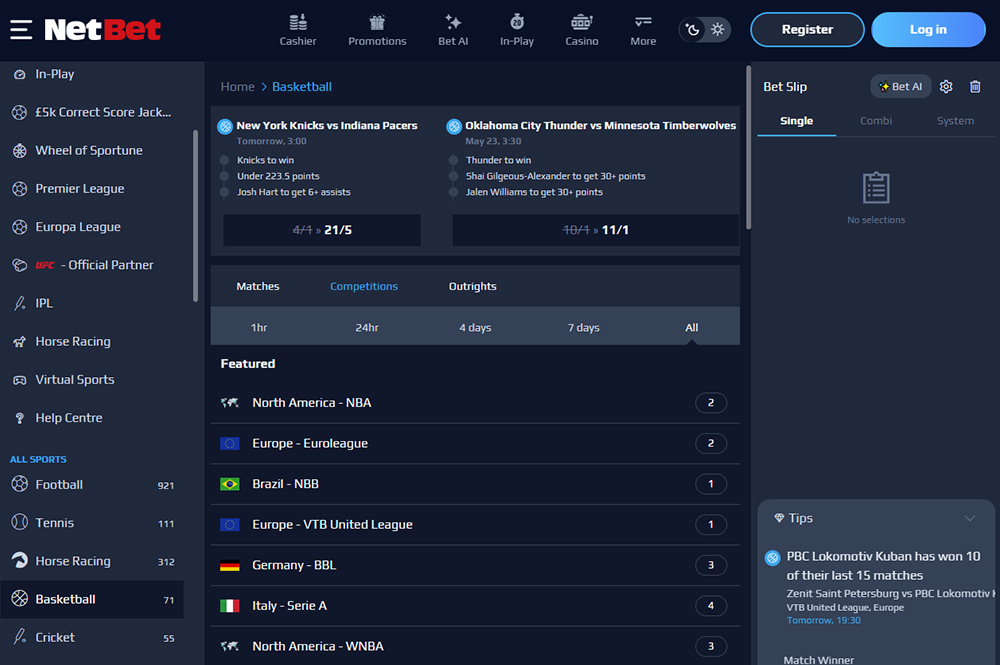Image resolution: width=1000 pixels, height=665 pixels.
Task: Go to Home breadcrumb
Action: click(237, 87)
